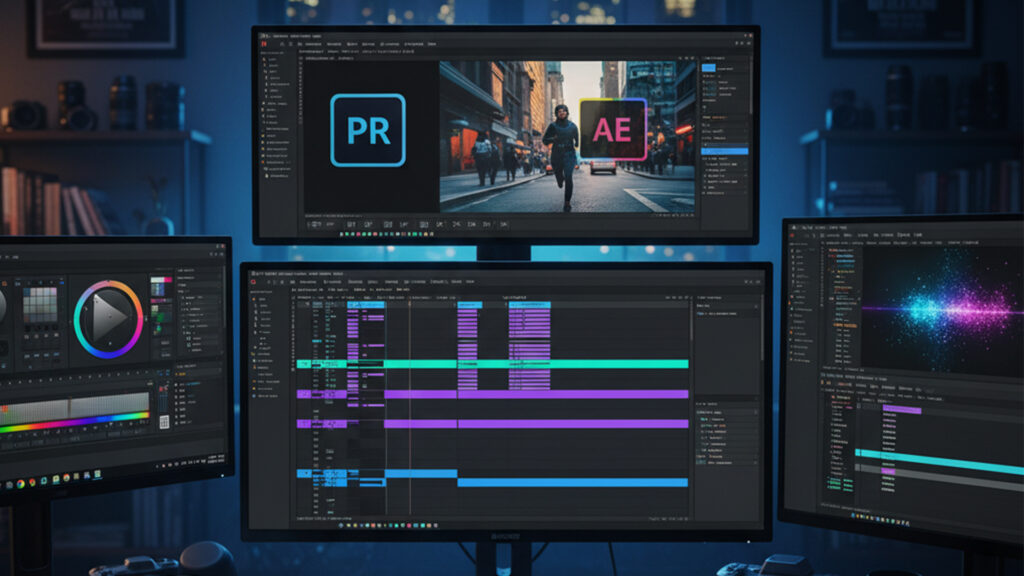Click the AE After Effects logo icon
Screen dimensions: 1024x576
pyautogui.click(x=612, y=130)
